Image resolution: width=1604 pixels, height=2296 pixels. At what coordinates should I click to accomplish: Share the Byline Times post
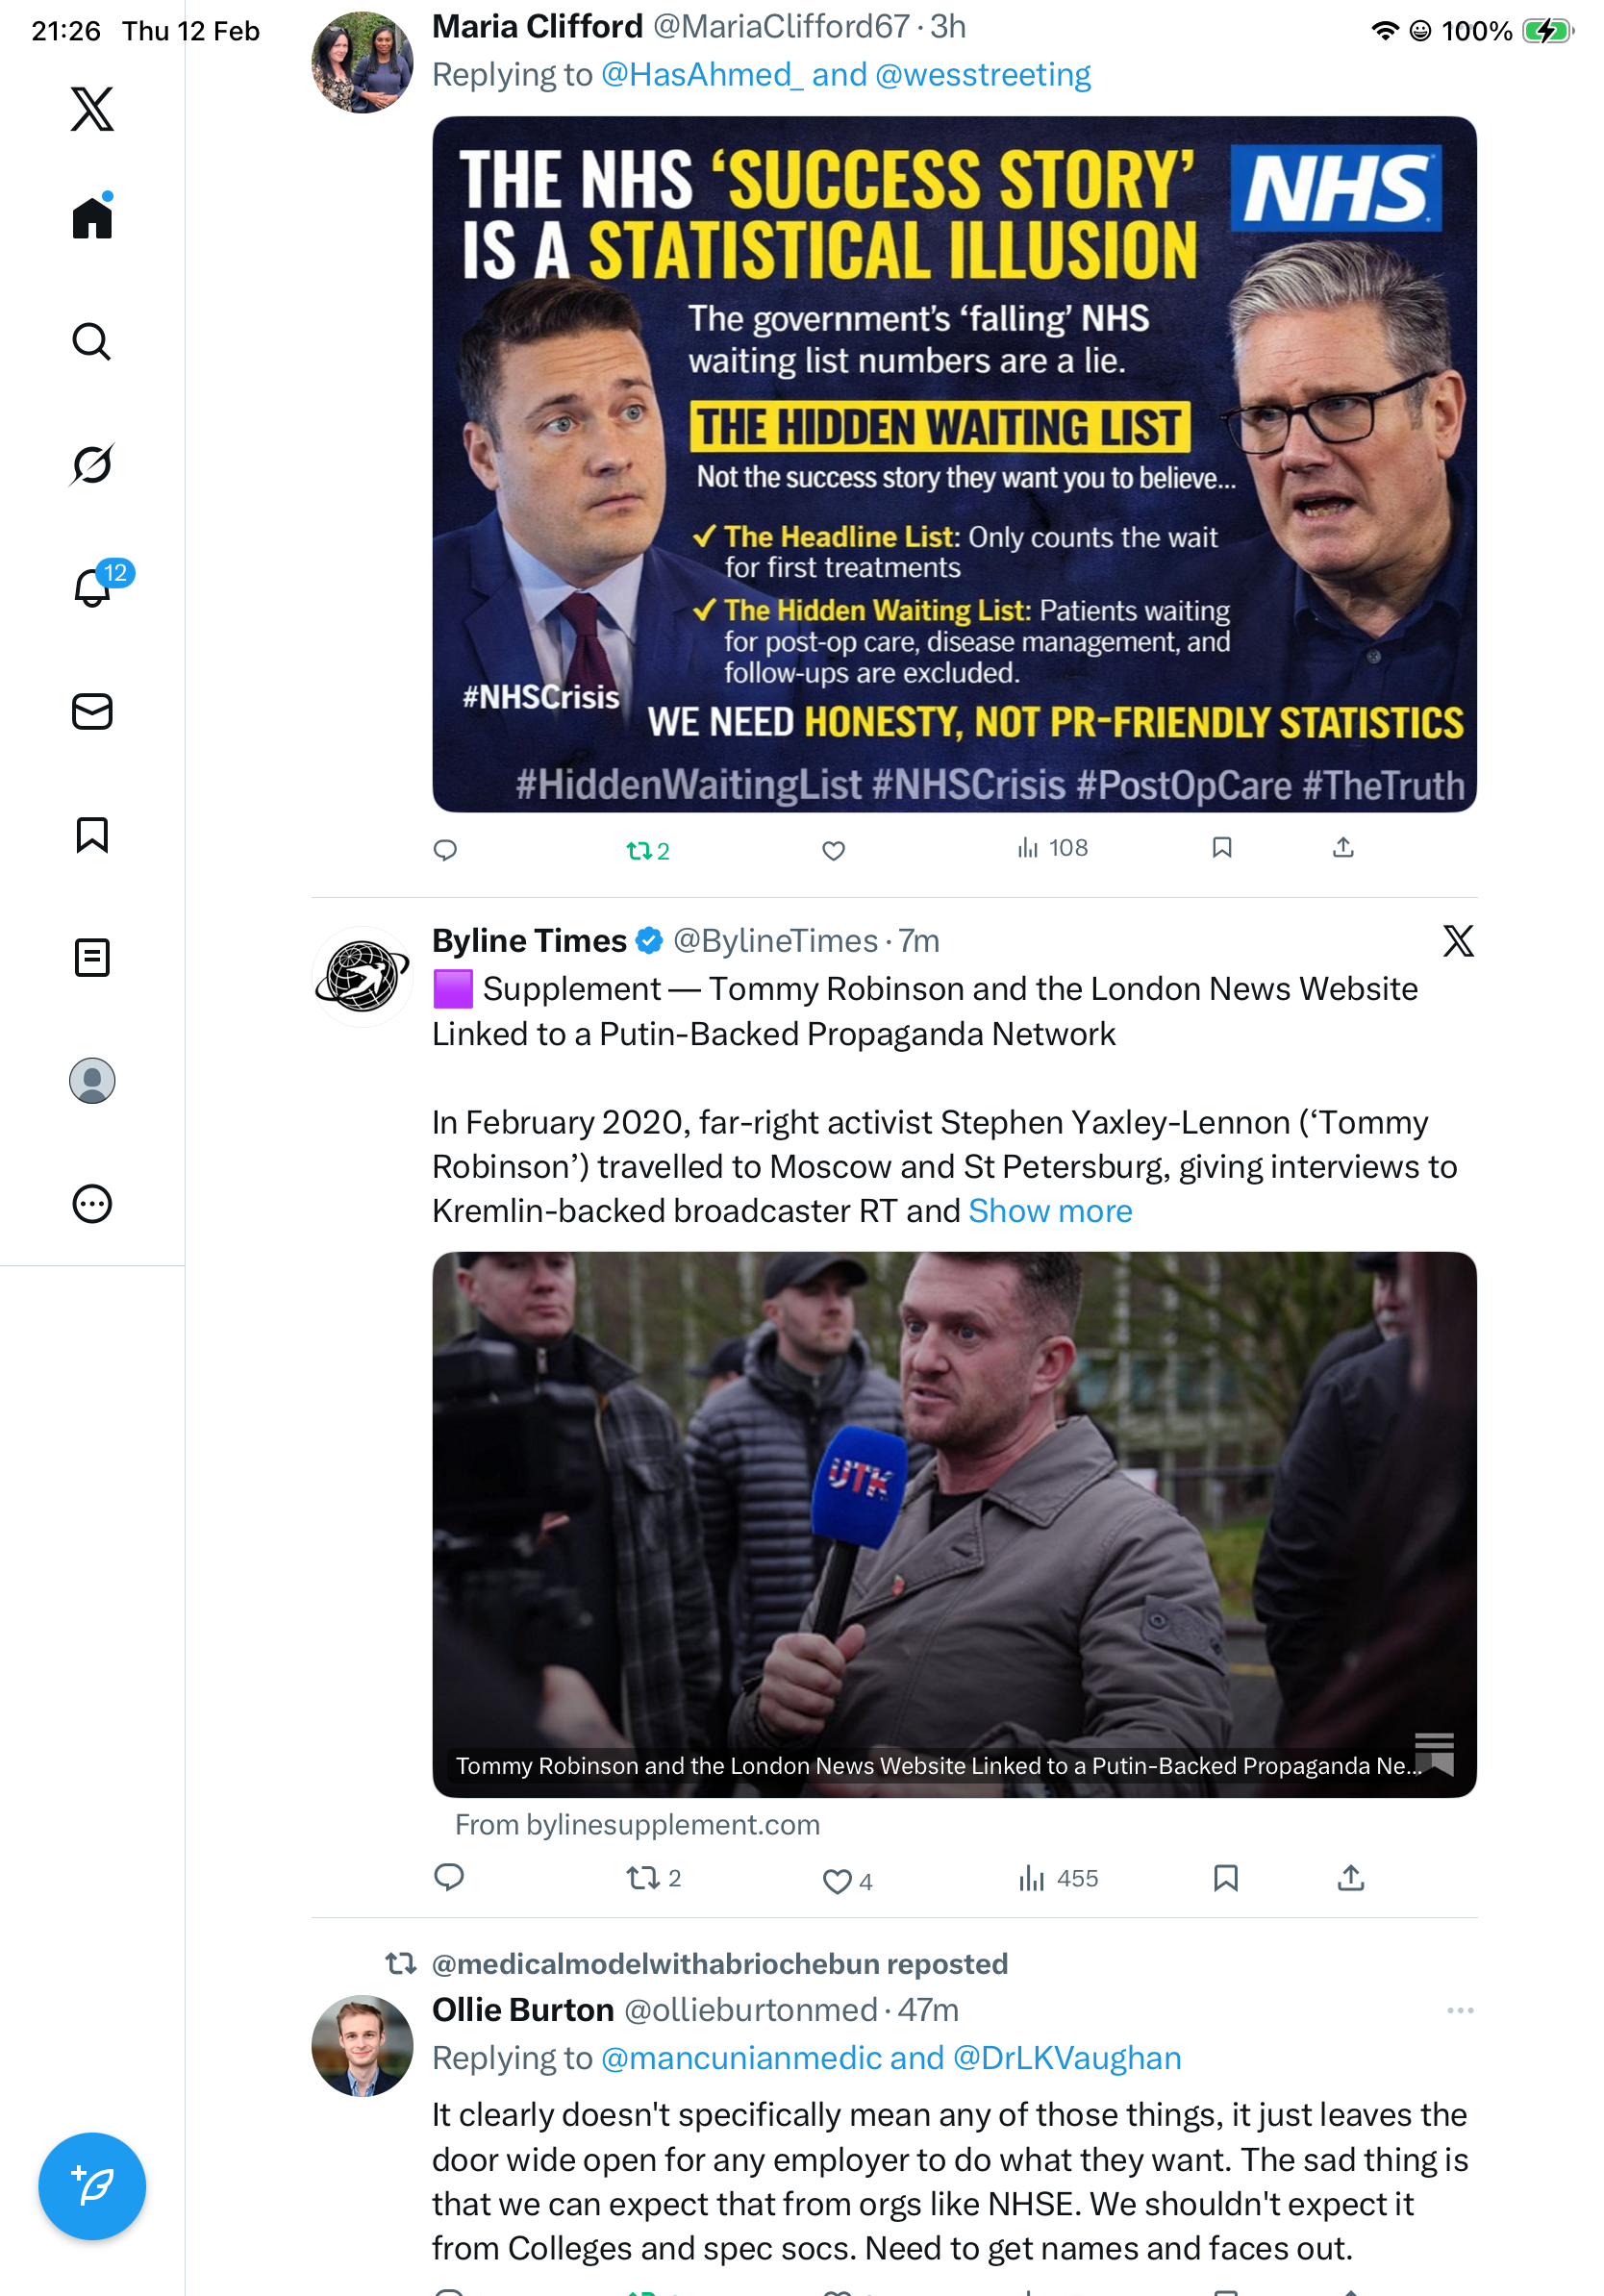click(1350, 1879)
